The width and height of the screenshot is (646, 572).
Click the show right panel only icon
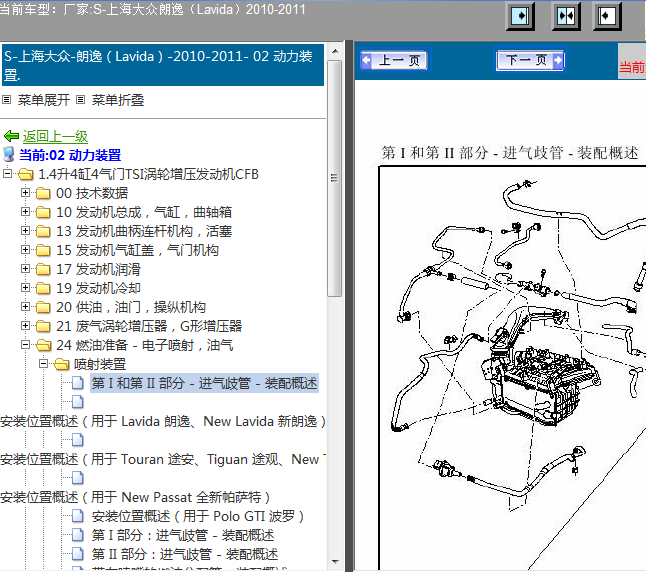(x=520, y=16)
